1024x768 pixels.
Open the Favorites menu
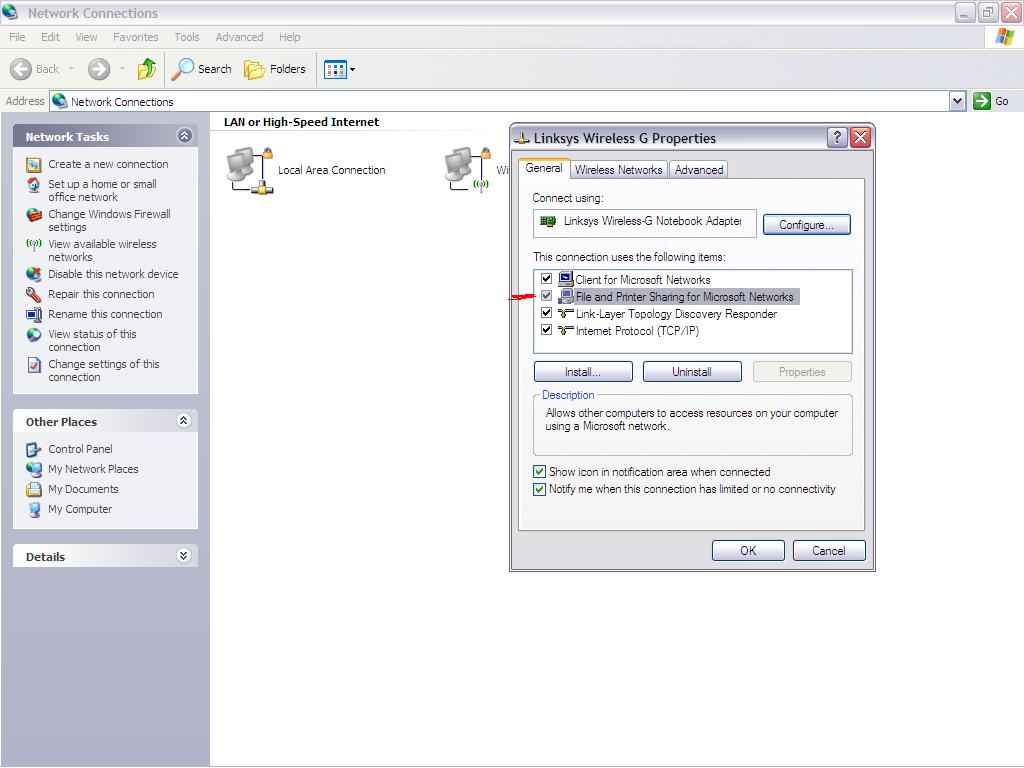[135, 37]
